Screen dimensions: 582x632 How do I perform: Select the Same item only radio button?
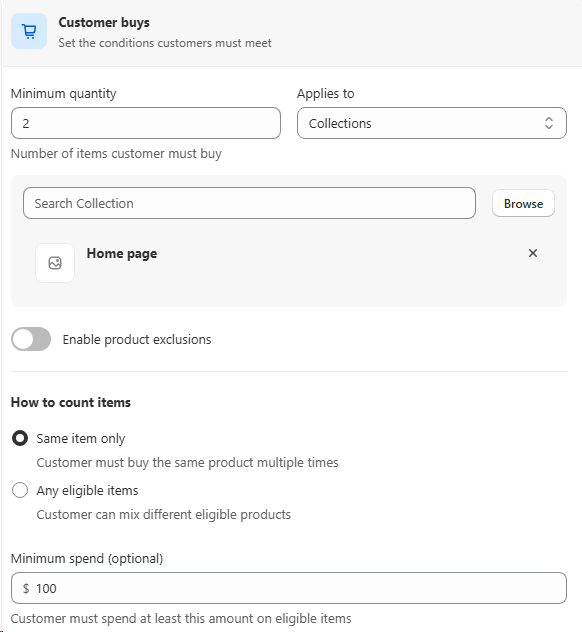coord(20,438)
